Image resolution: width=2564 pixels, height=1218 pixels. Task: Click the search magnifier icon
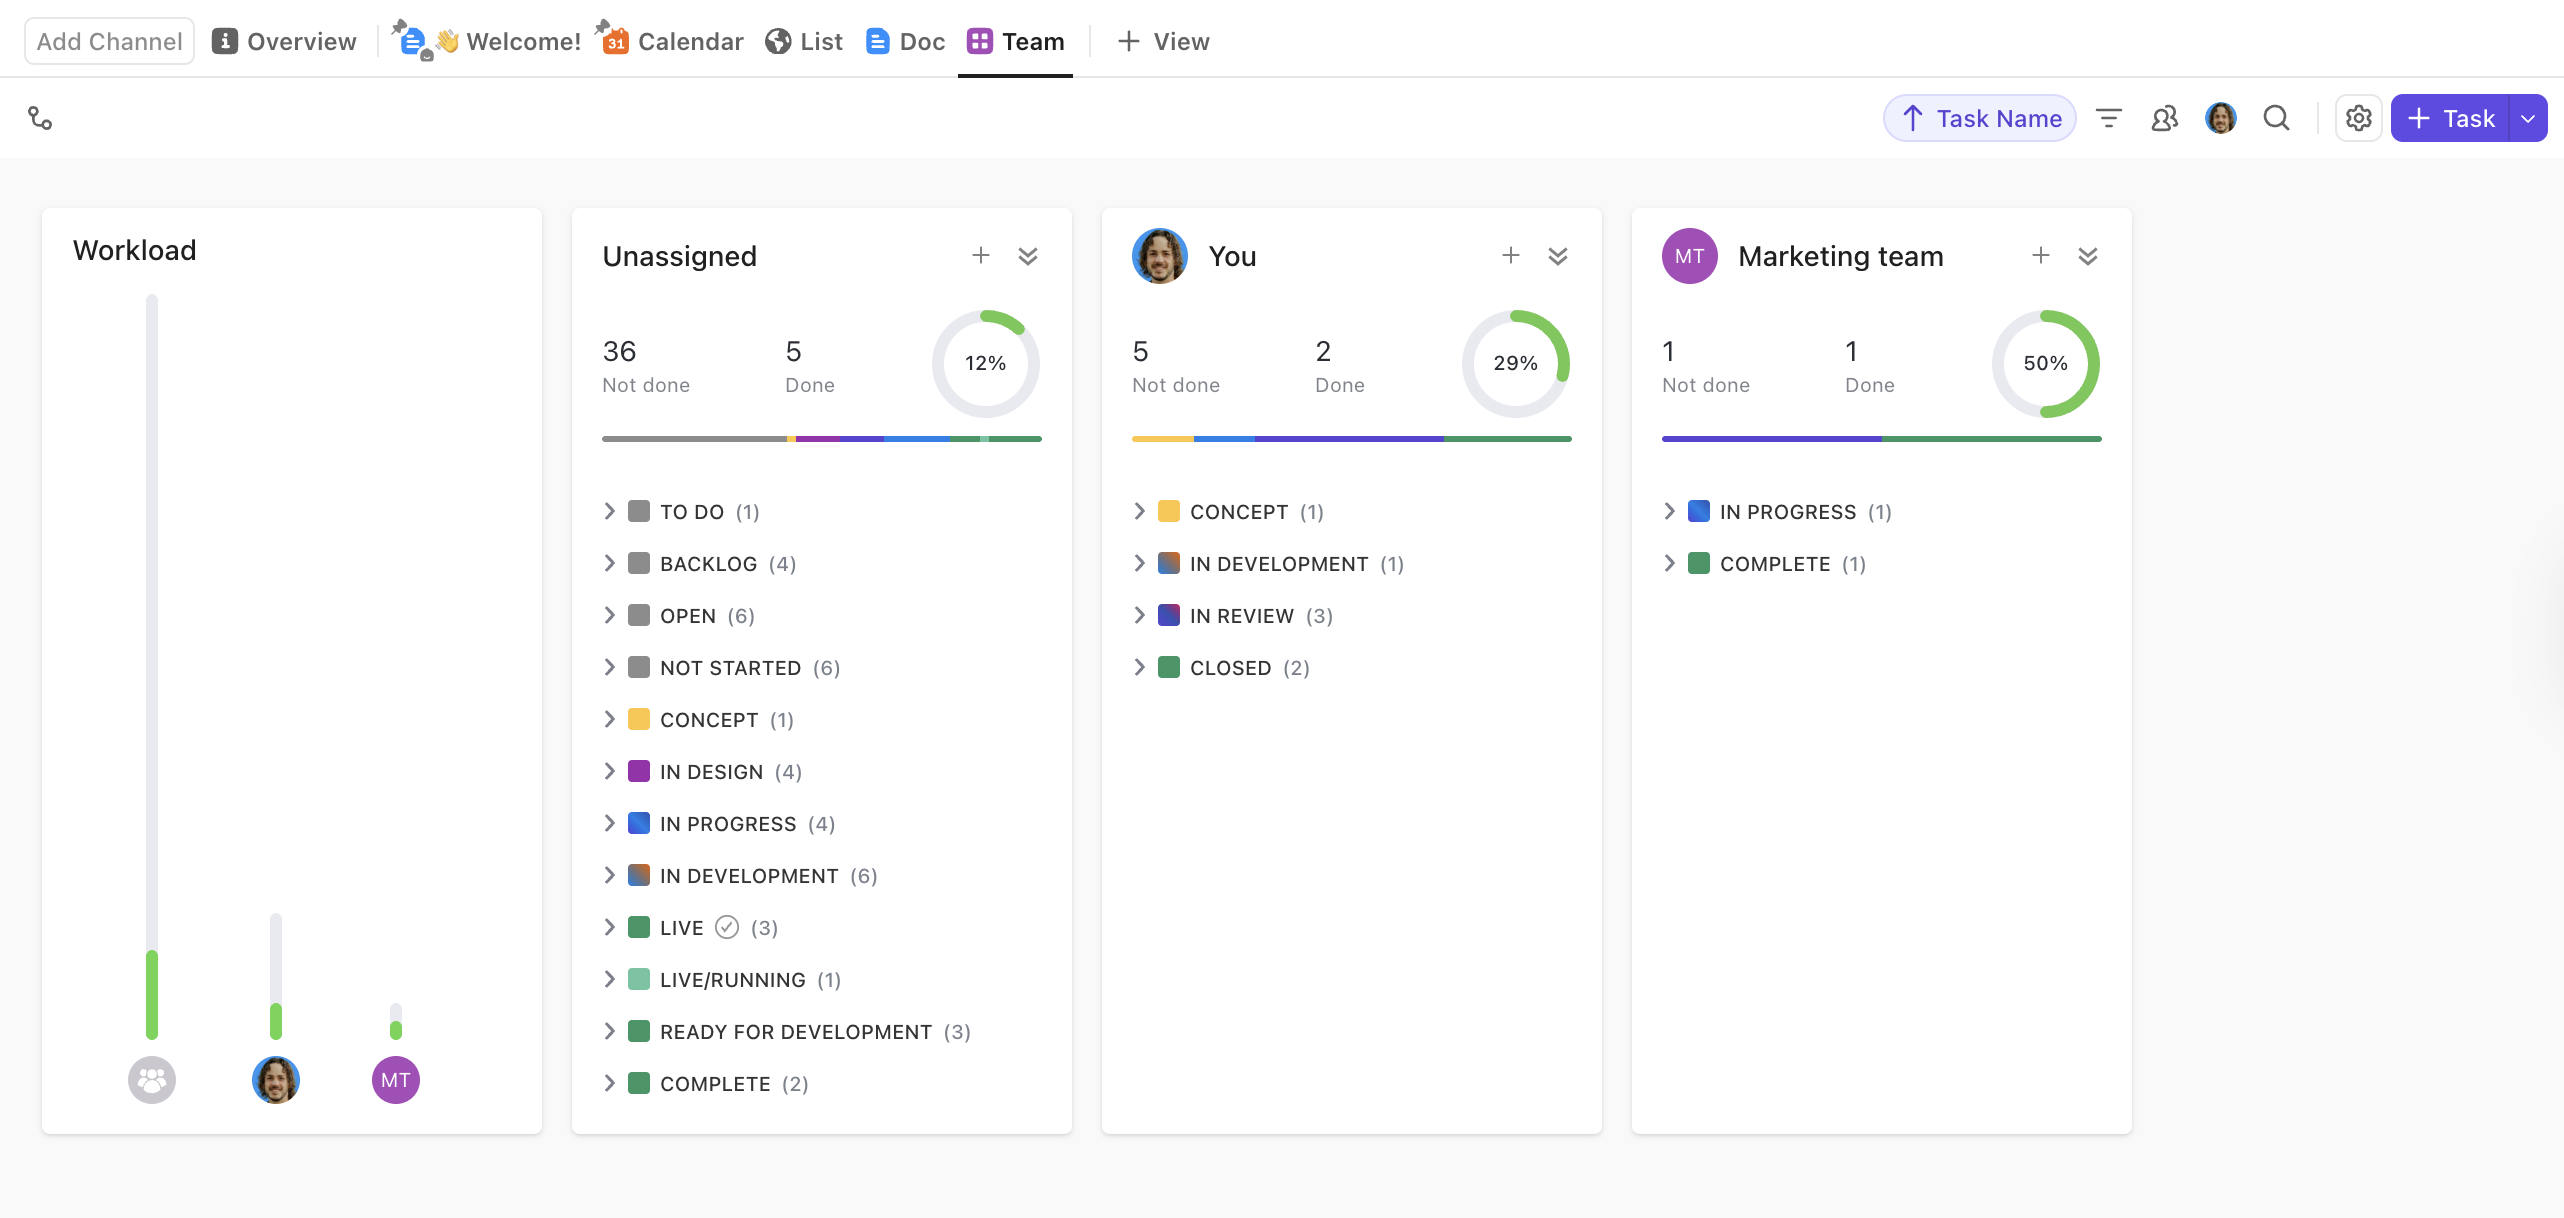(2276, 117)
